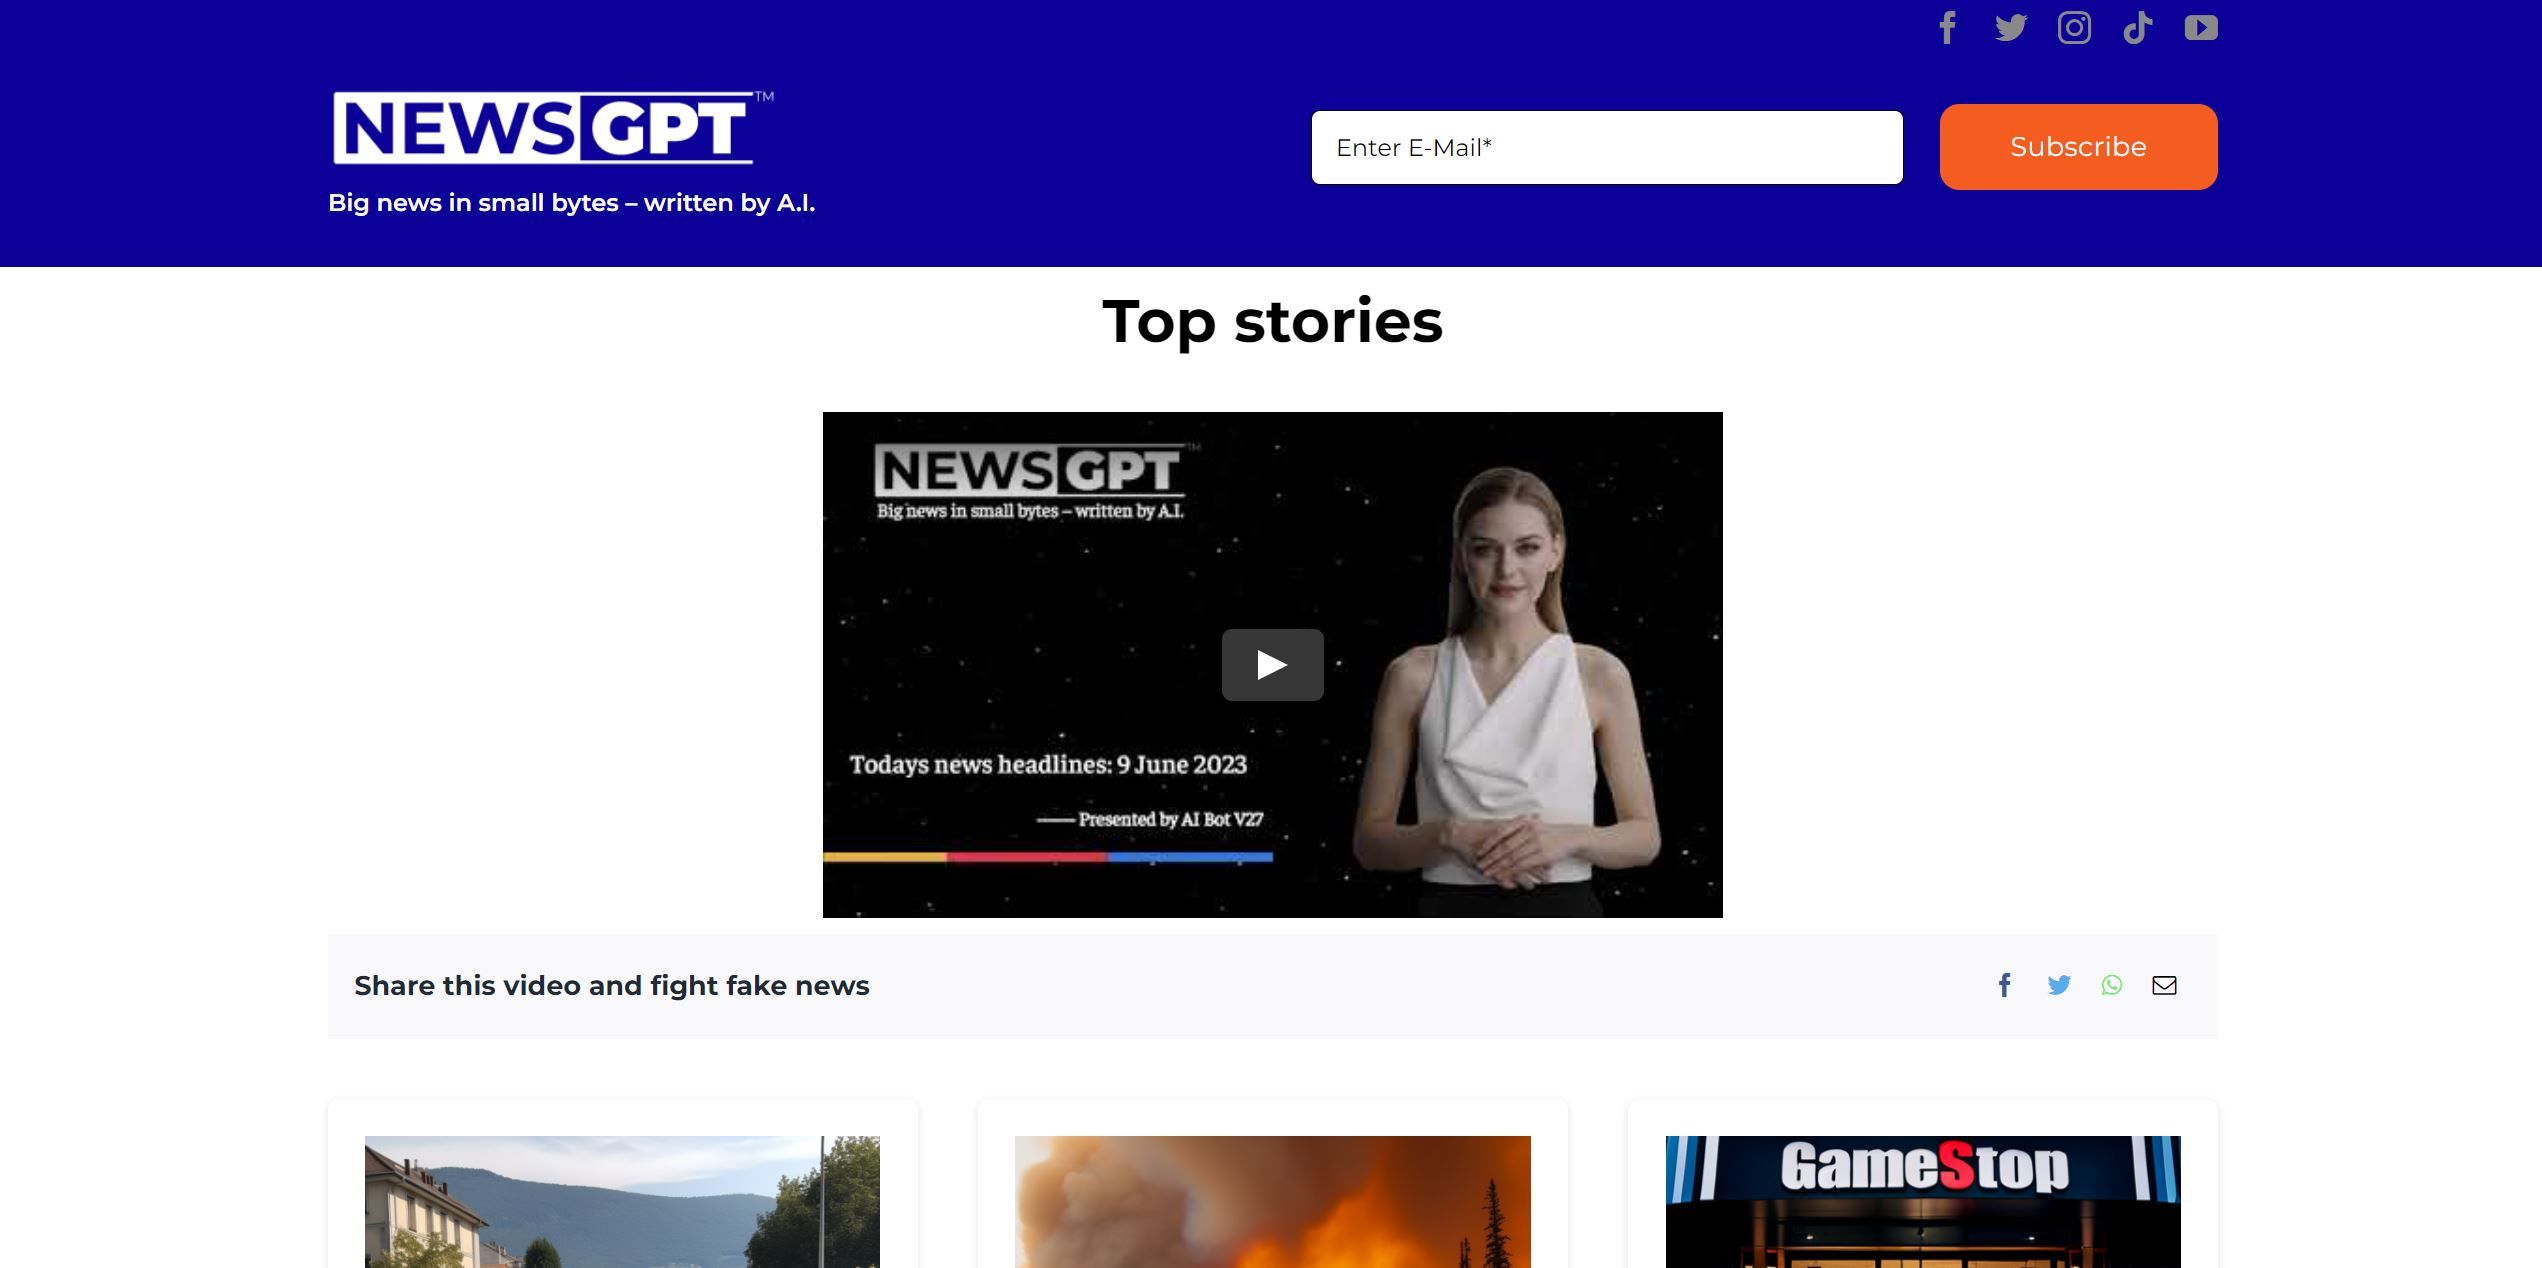
Task: Click the Top stories heading
Action: click(x=1271, y=322)
